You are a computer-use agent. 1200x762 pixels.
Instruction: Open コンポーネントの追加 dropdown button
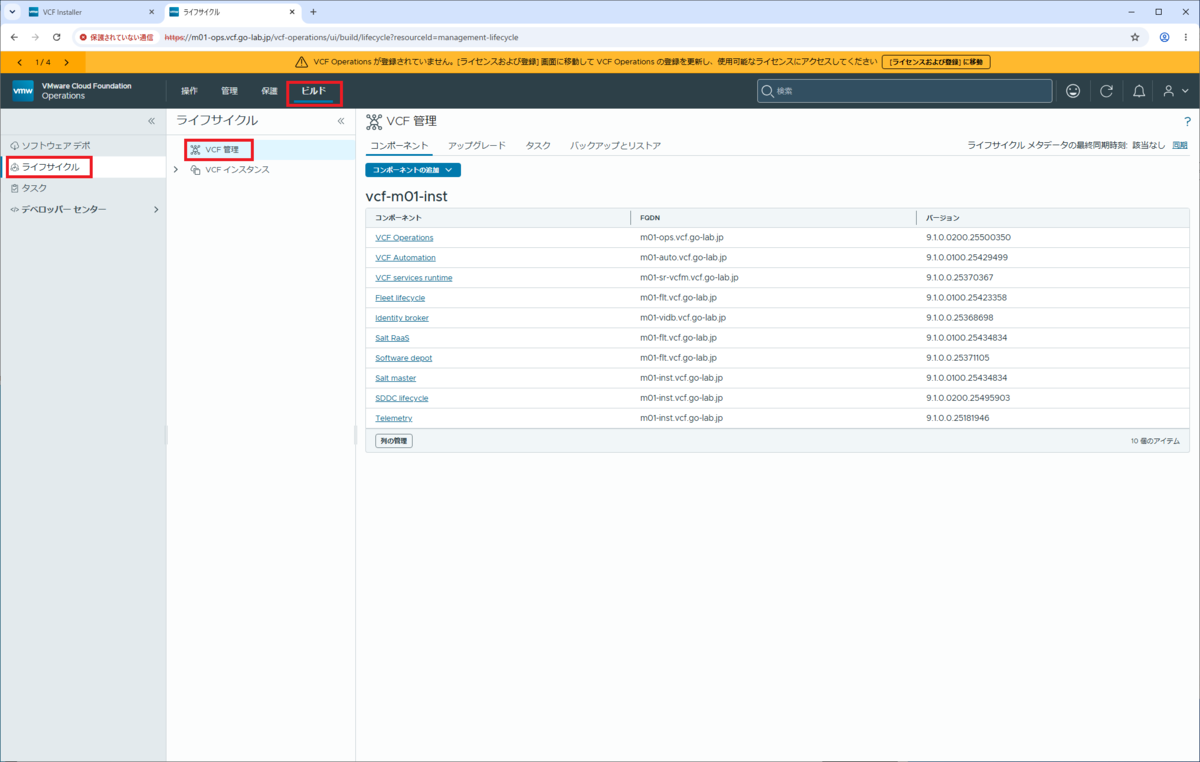coord(413,170)
